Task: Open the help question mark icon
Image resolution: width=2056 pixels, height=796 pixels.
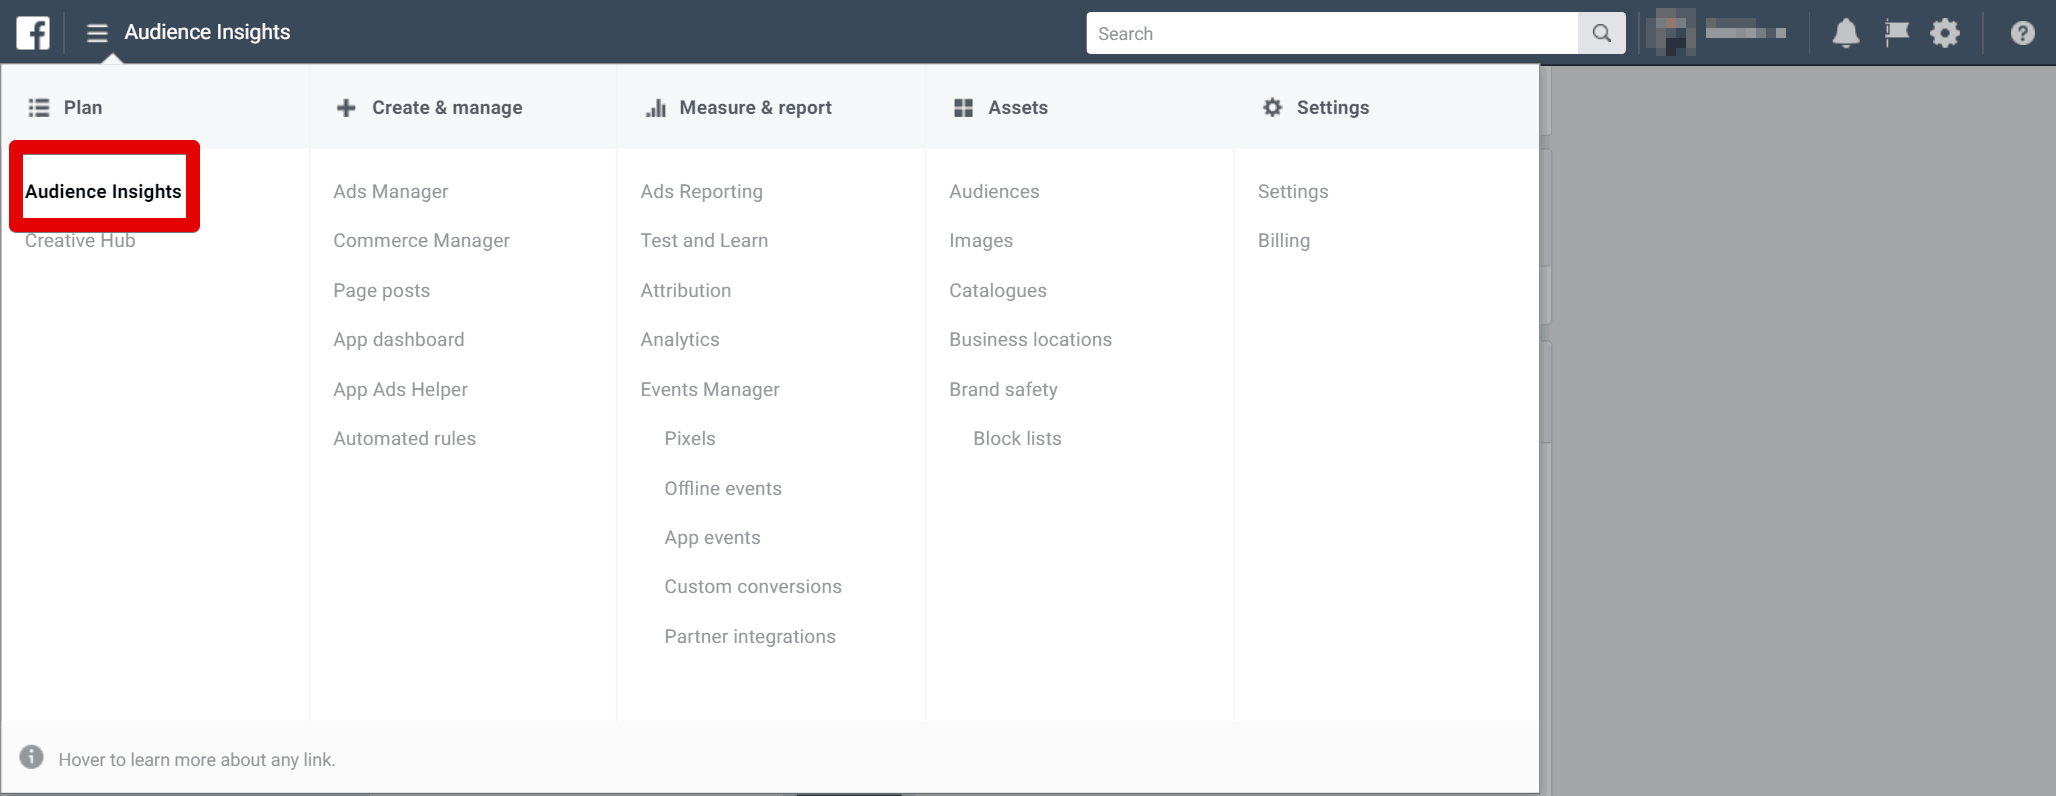Action: 2022,33
